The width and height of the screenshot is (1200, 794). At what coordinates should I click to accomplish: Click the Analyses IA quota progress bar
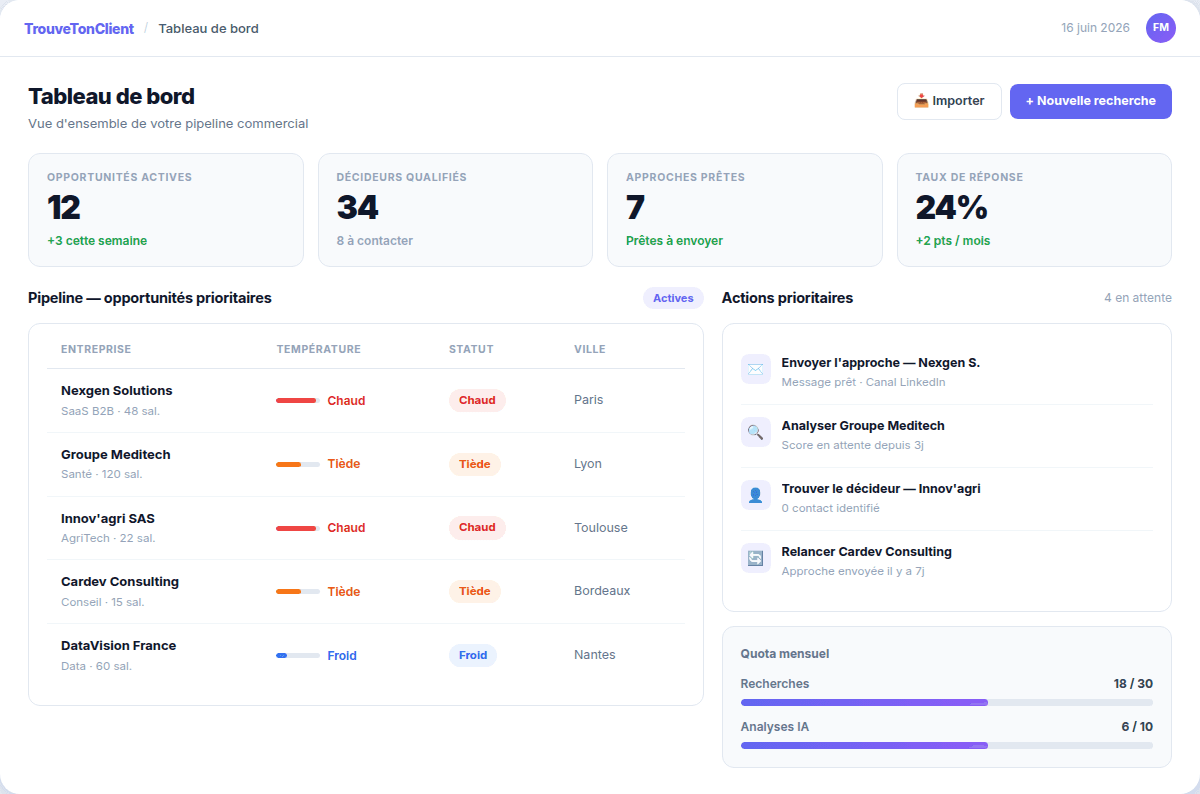(946, 746)
